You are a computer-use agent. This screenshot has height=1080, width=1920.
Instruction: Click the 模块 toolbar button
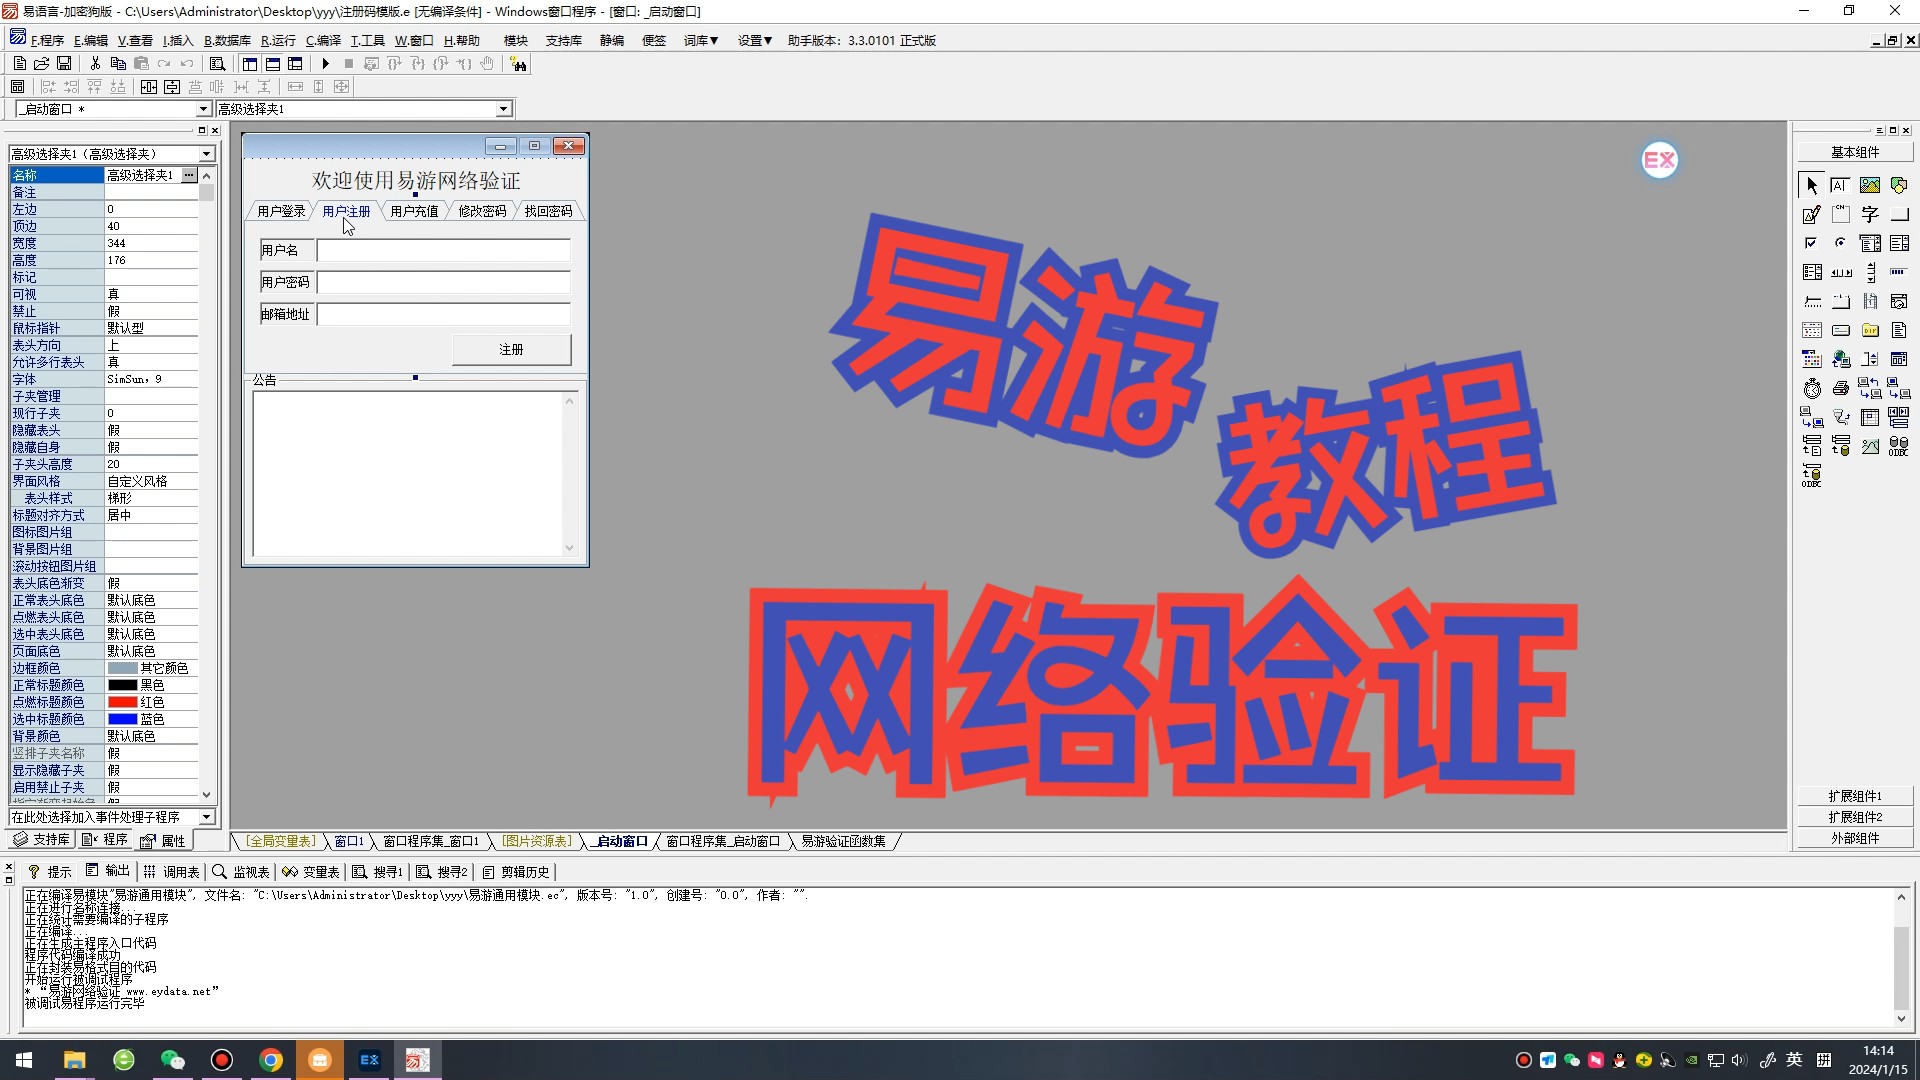tap(515, 41)
